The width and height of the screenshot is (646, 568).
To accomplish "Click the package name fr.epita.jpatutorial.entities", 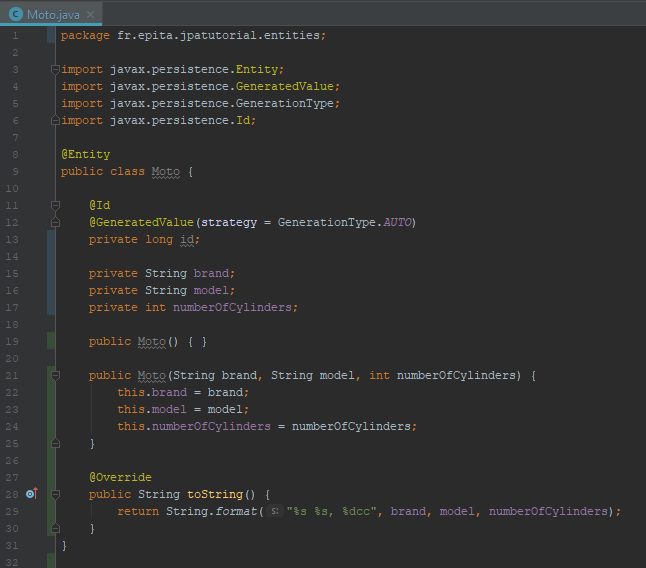I will [x=218, y=35].
